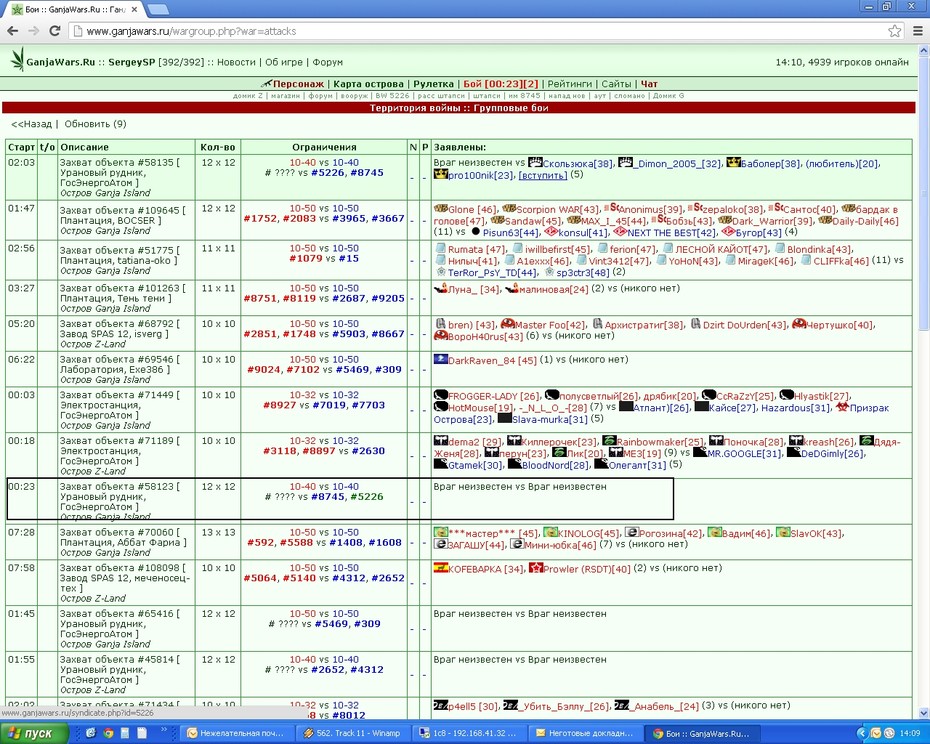The width and height of the screenshot is (930, 744).
Task: Open Форум link in header
Action: point(327,62)
